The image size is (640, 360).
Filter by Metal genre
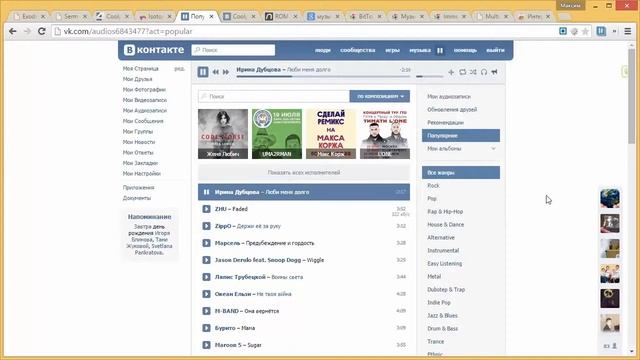pyautogui.click(x=434, y=277)
